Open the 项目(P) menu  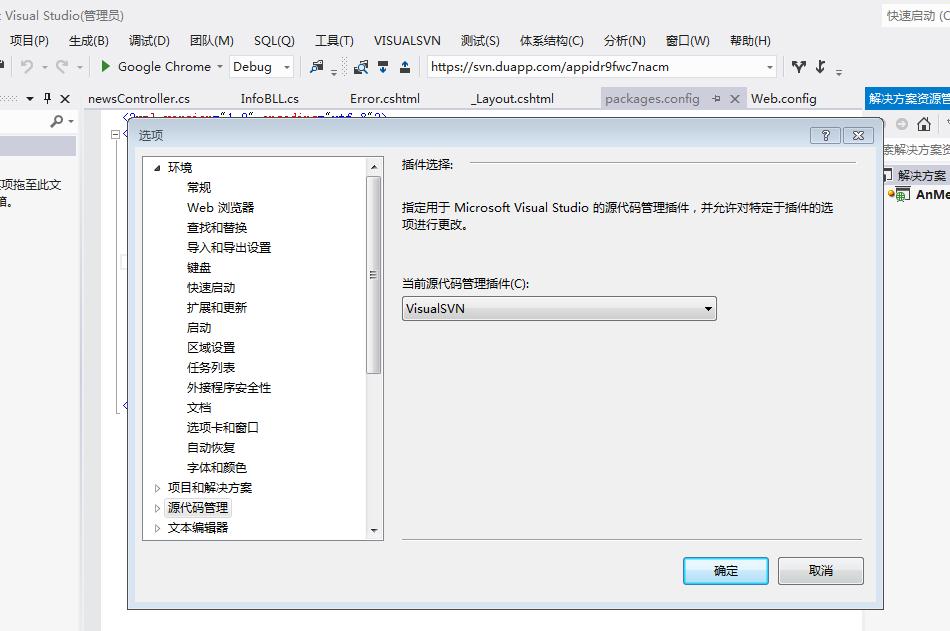pos(29,41)
